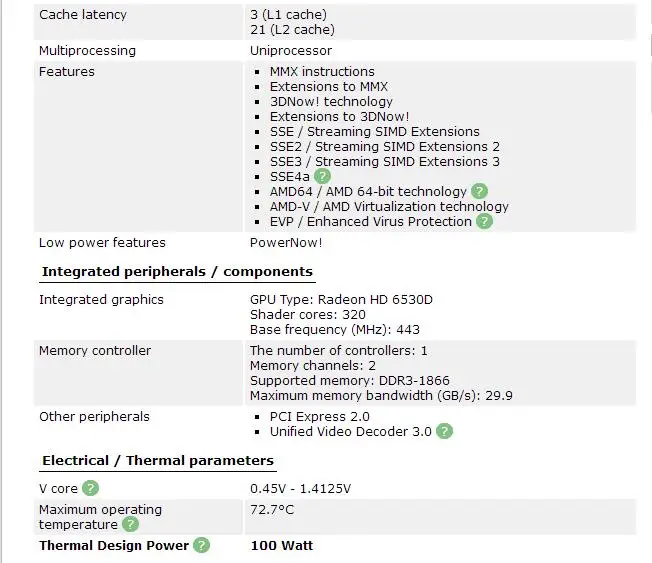Click the AMD-V Virtualization technology feature
Image resolution: width=652 pixels, height=563 pixels.
(x=389, y=207)
